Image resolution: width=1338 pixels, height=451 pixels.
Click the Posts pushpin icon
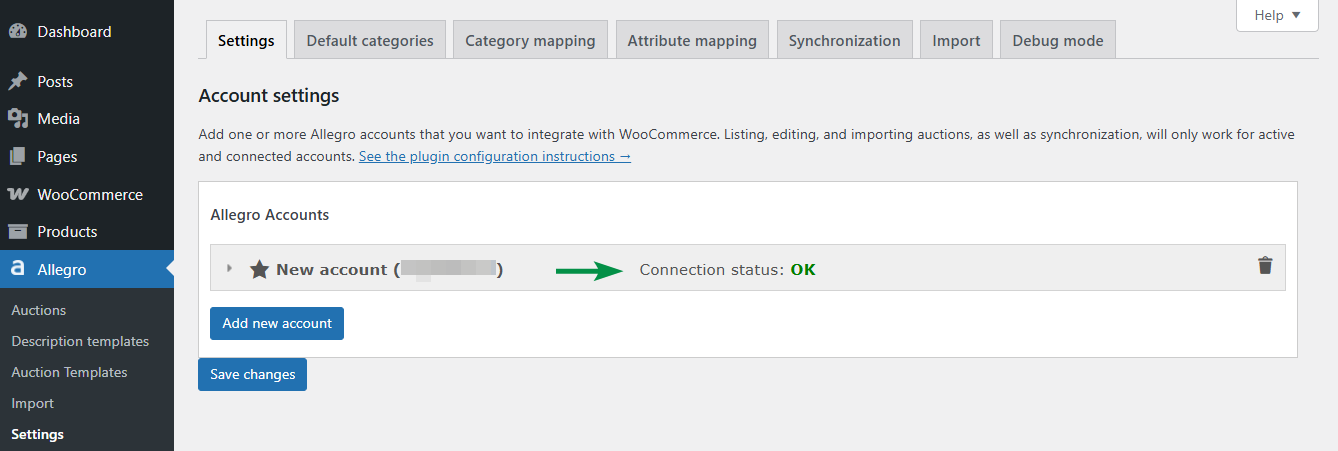click(18, 81)
